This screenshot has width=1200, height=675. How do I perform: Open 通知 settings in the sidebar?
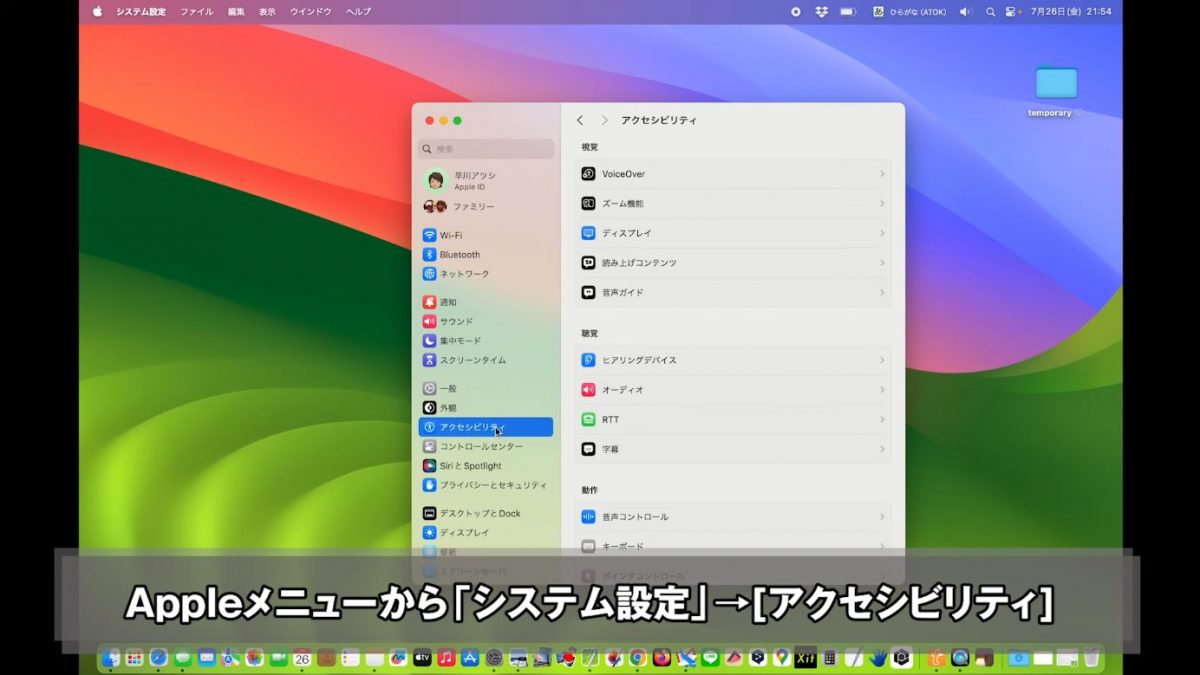486,302
